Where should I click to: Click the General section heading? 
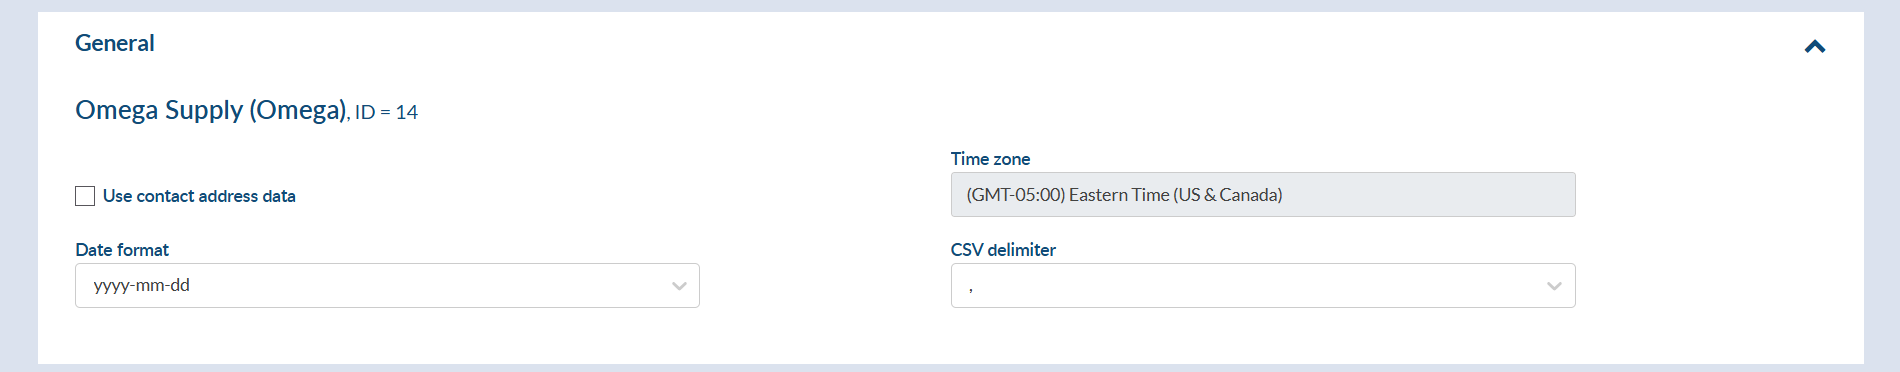point(115,43)
